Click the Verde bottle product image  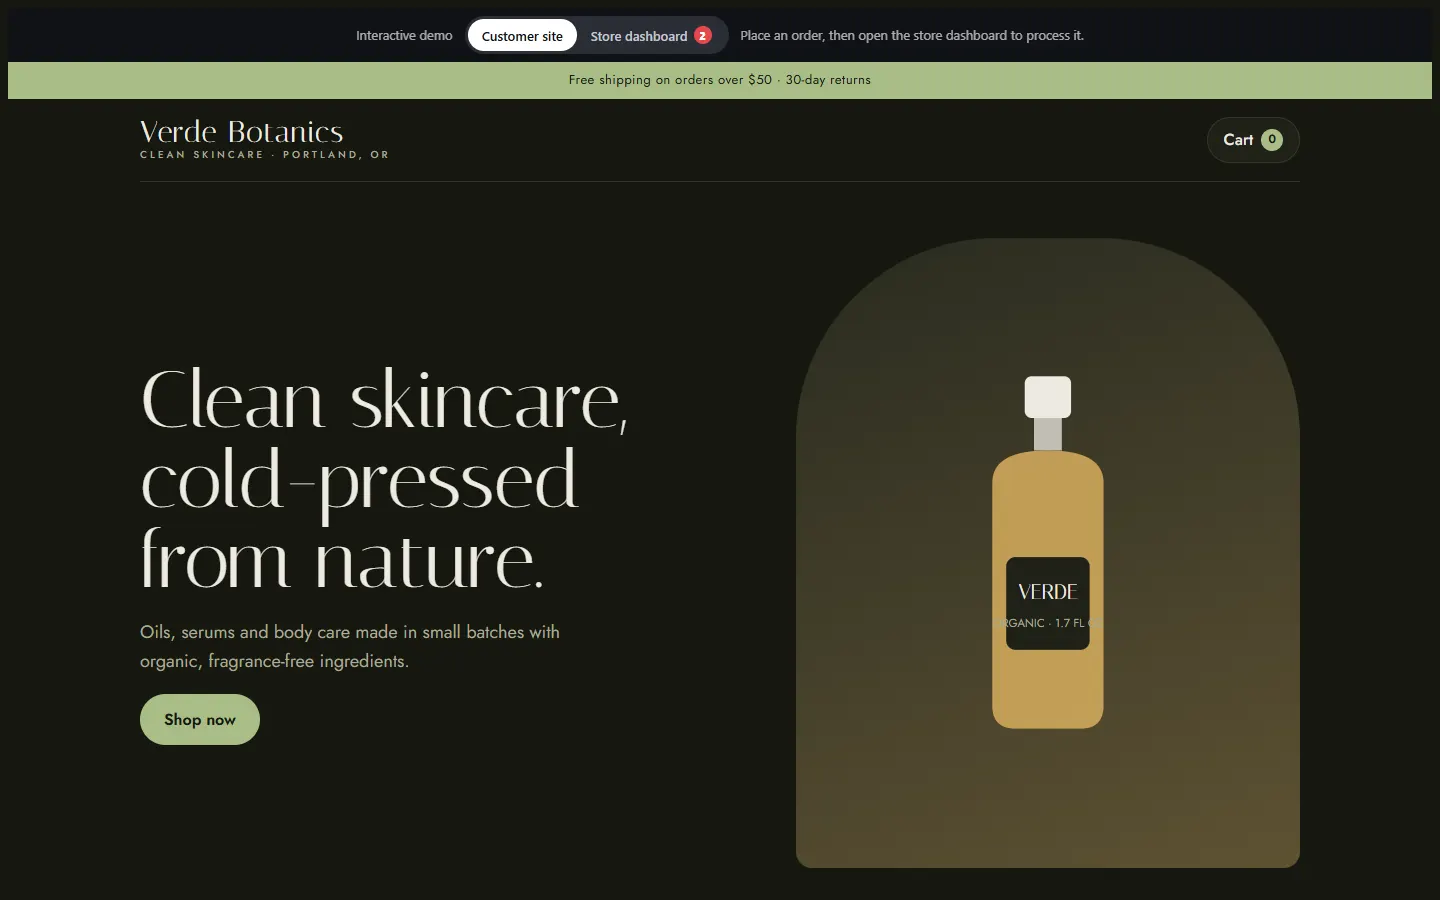[x=1048, y=552]
